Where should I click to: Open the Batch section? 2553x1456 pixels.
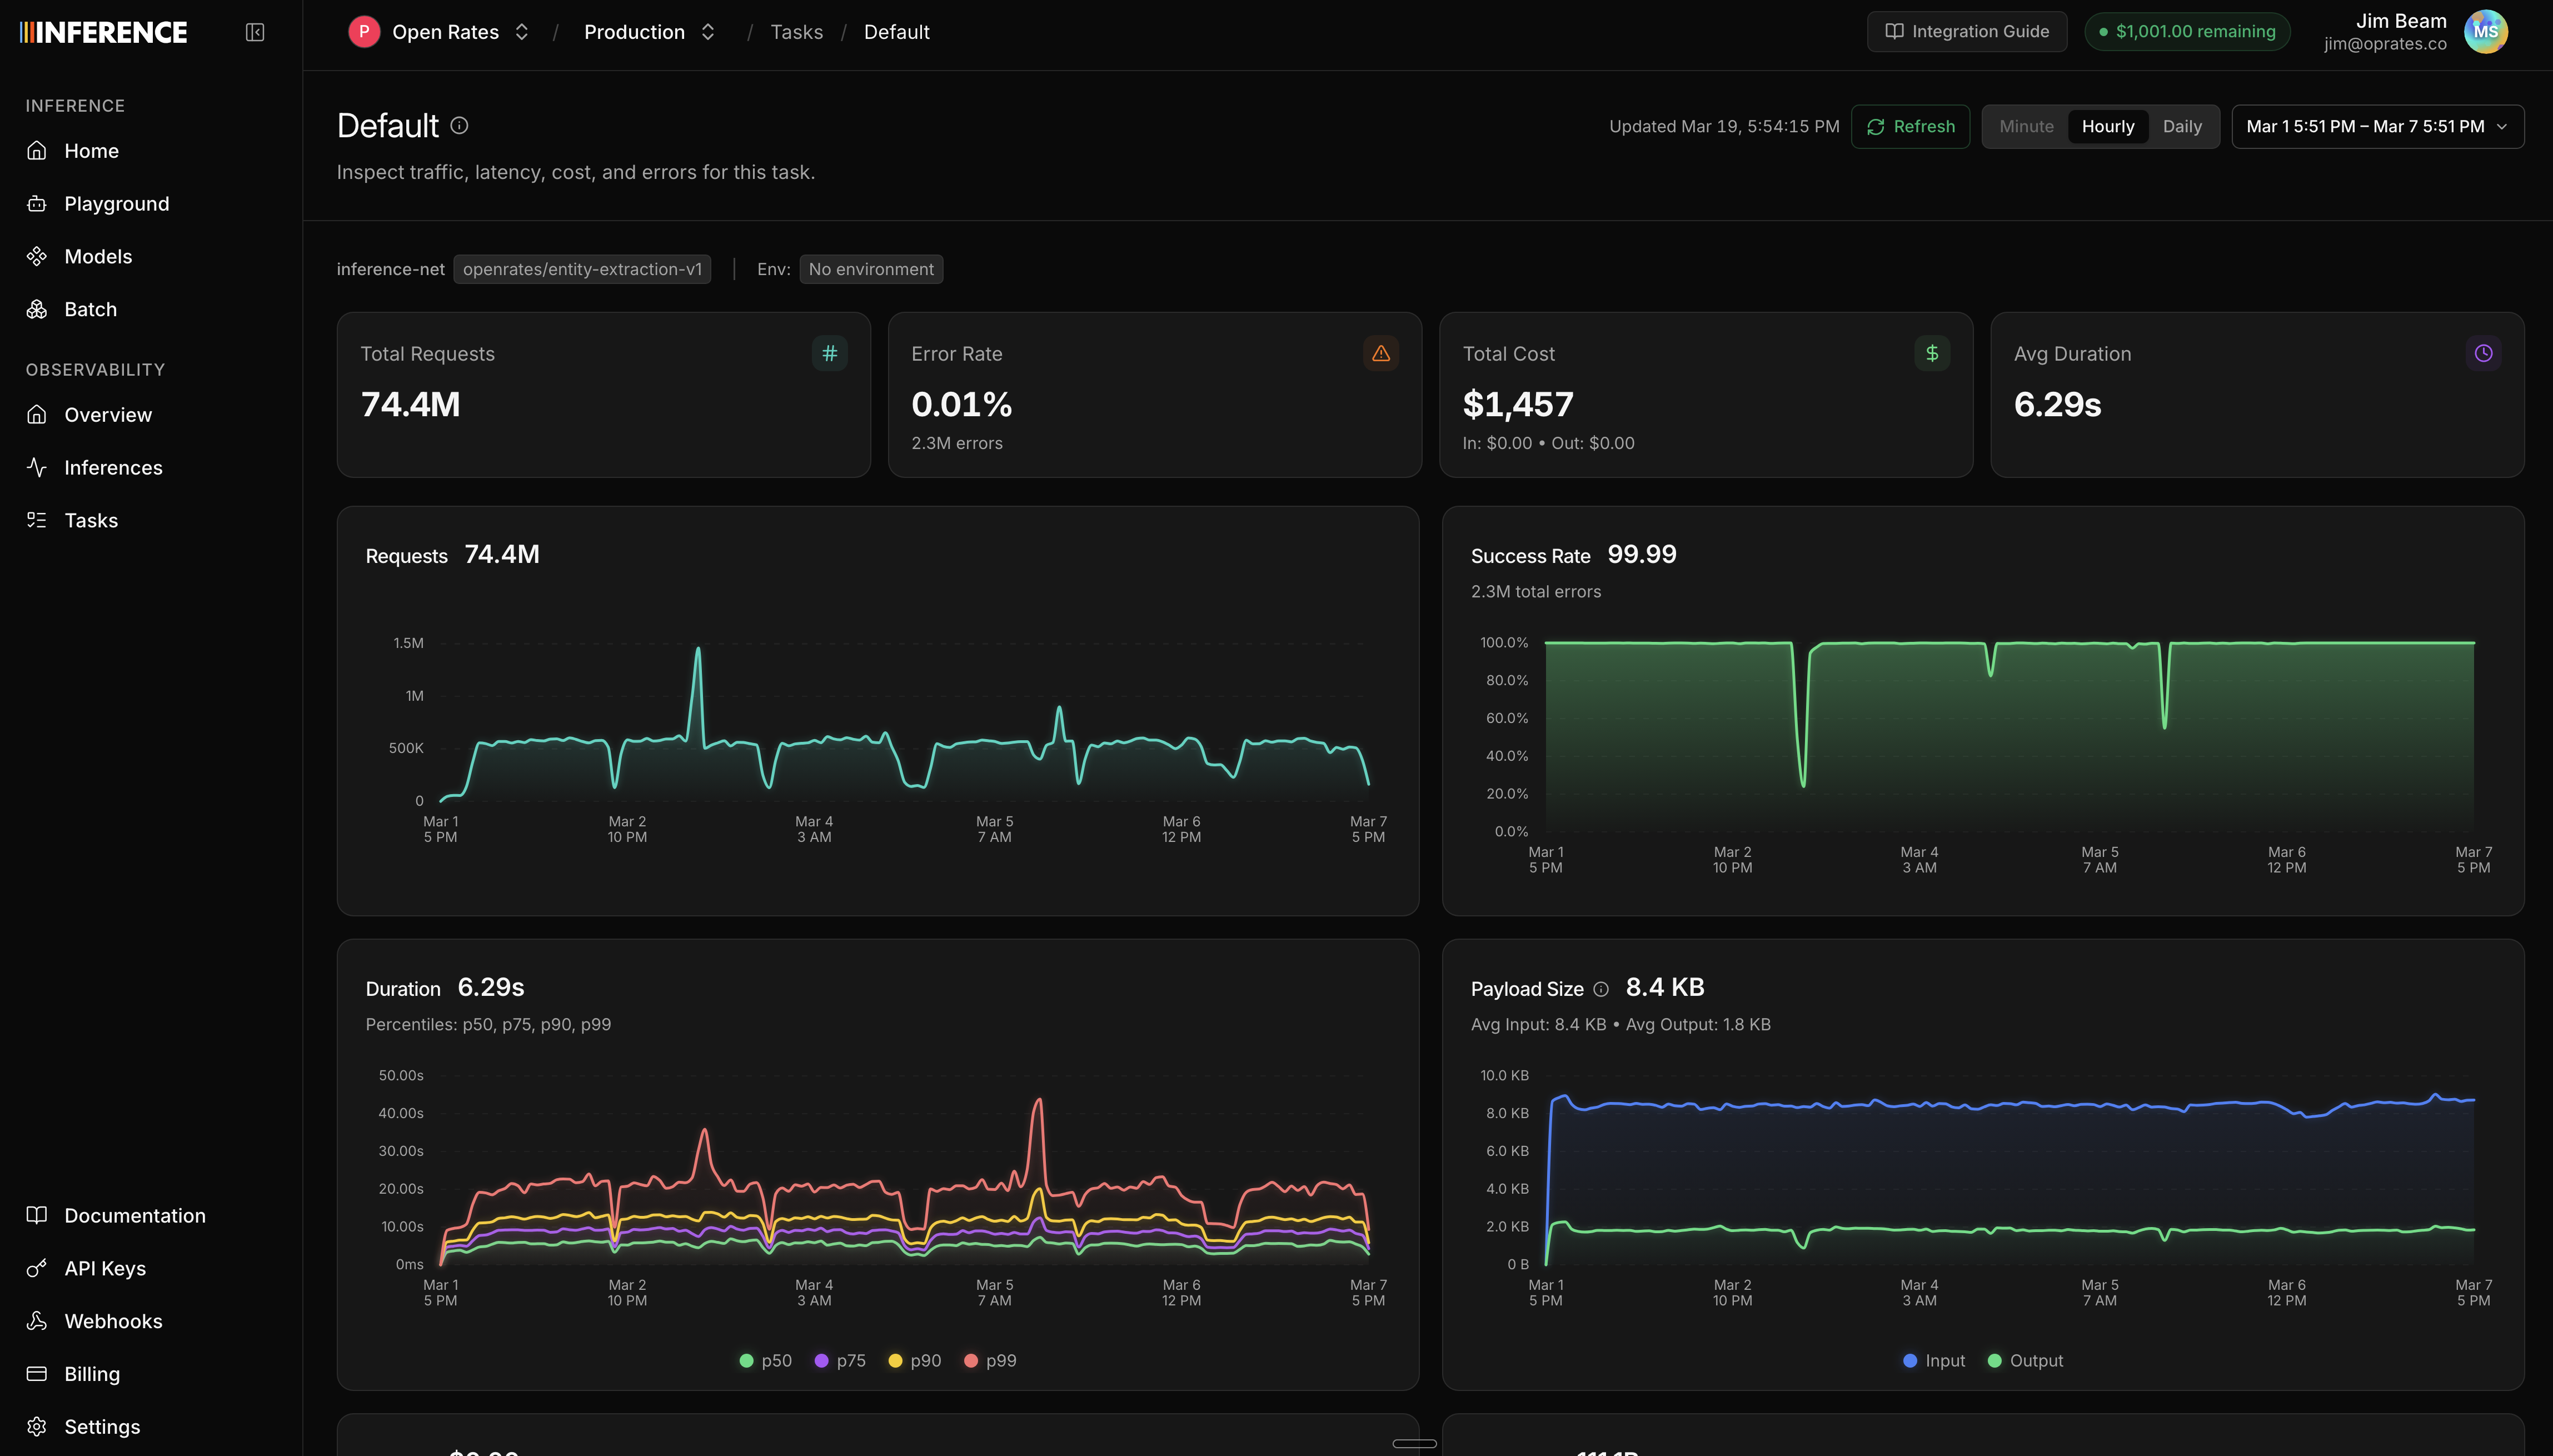coord(90,309)
